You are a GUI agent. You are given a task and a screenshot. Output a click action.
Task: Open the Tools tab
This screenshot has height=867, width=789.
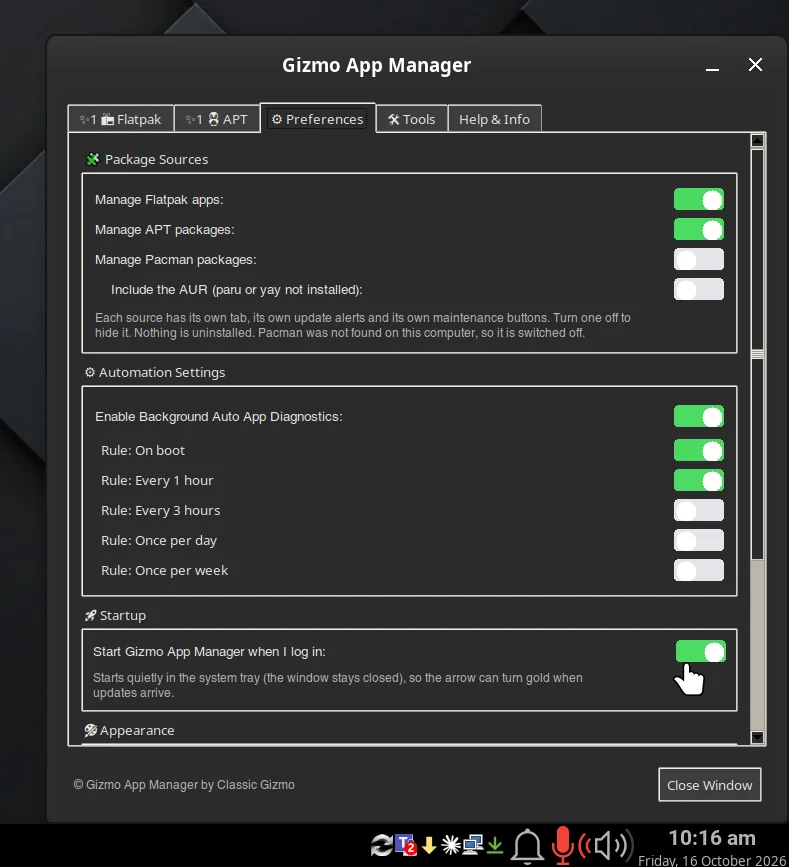pos(411,119)
